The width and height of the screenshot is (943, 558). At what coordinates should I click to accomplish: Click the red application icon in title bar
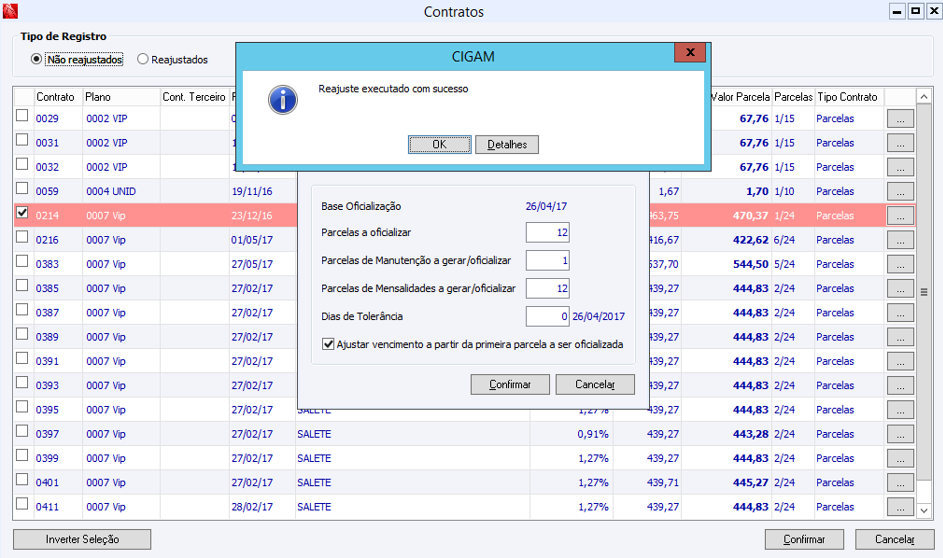pos(10,11)
